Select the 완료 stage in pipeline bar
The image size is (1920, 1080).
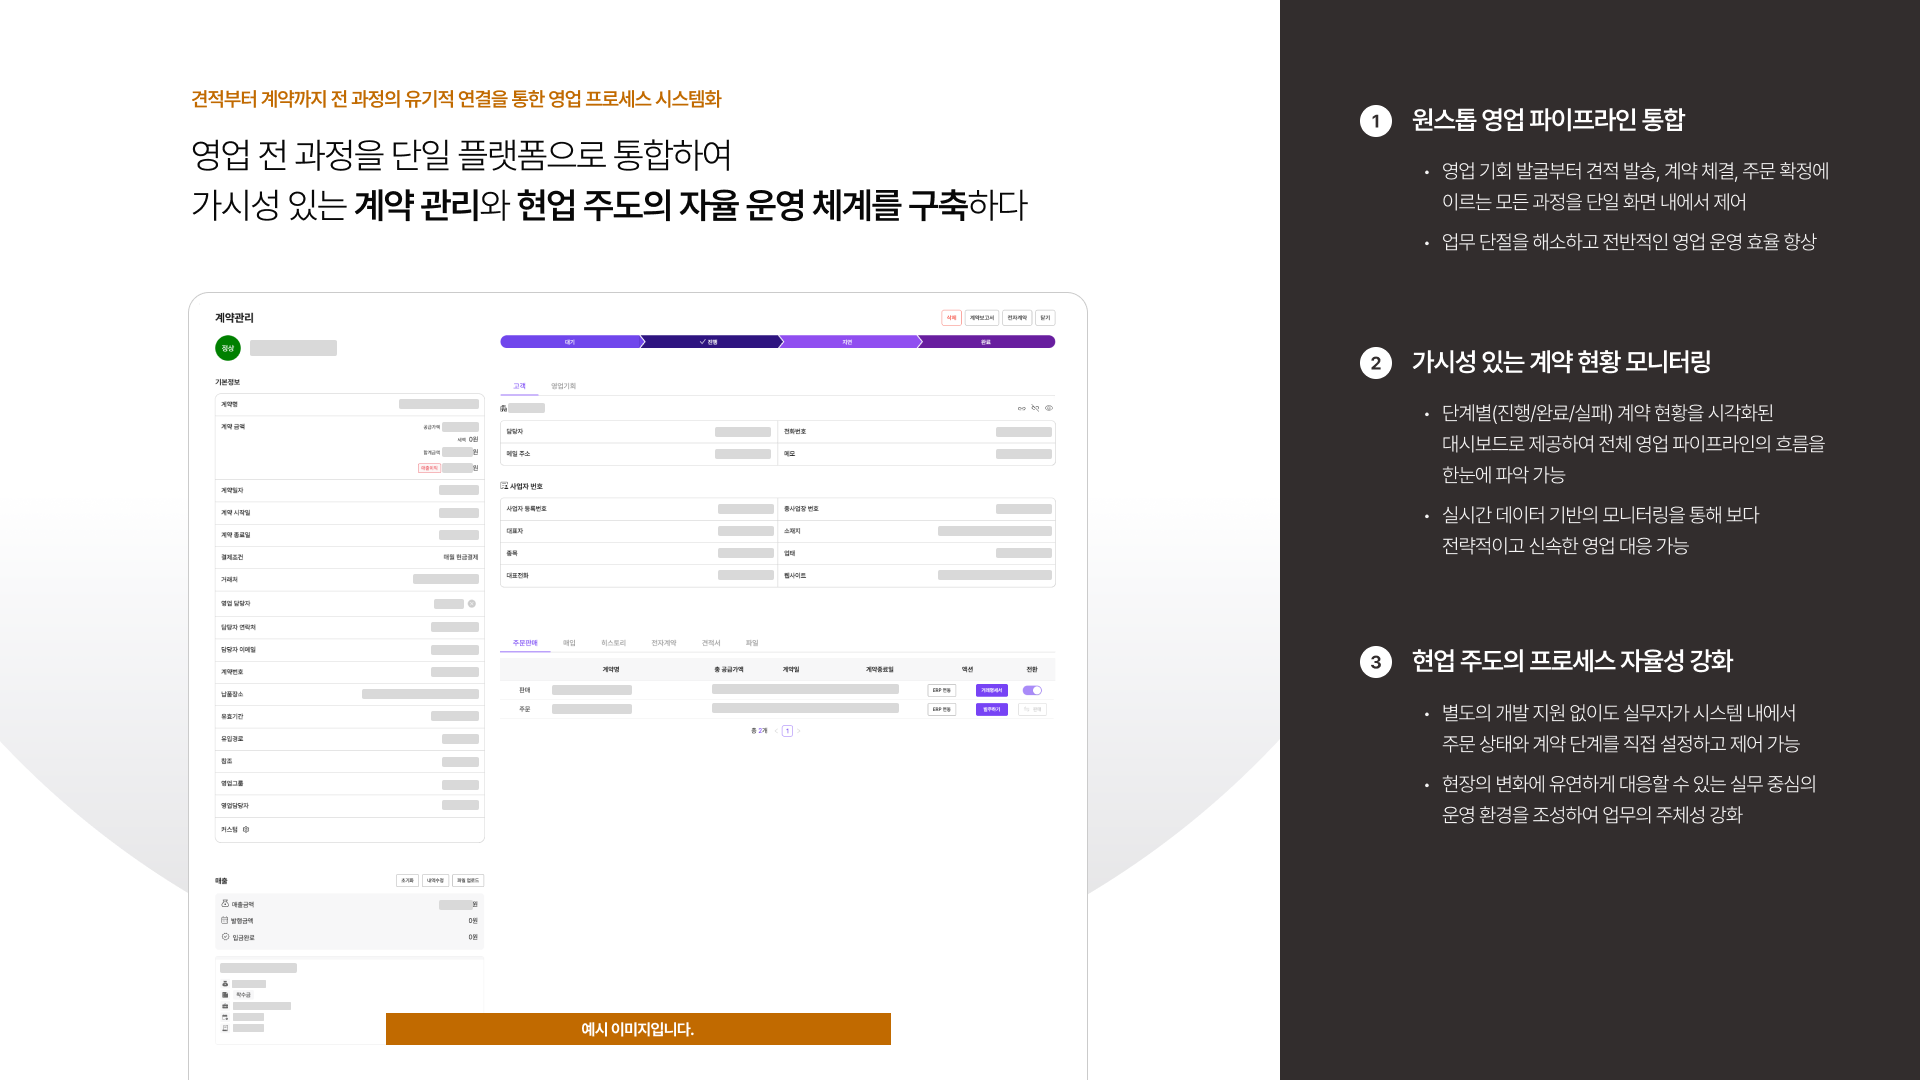click(985, 342)
